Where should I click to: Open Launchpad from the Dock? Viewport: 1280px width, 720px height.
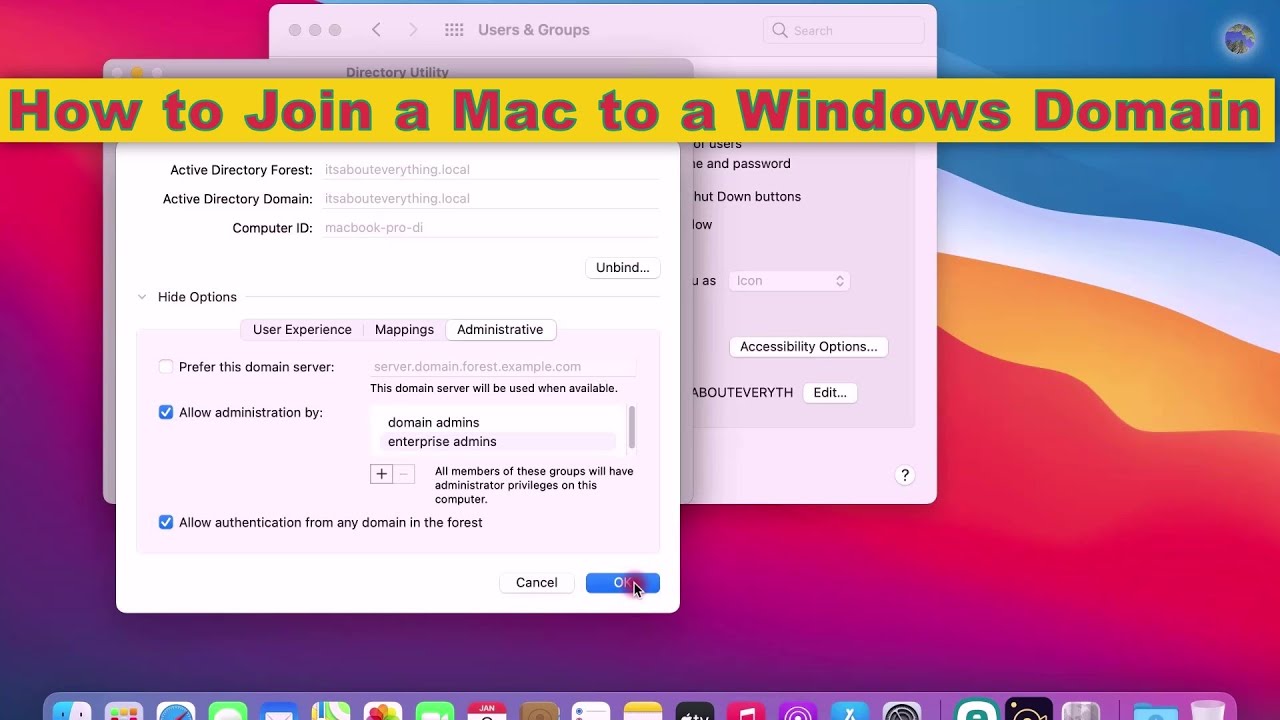(124, 712)
